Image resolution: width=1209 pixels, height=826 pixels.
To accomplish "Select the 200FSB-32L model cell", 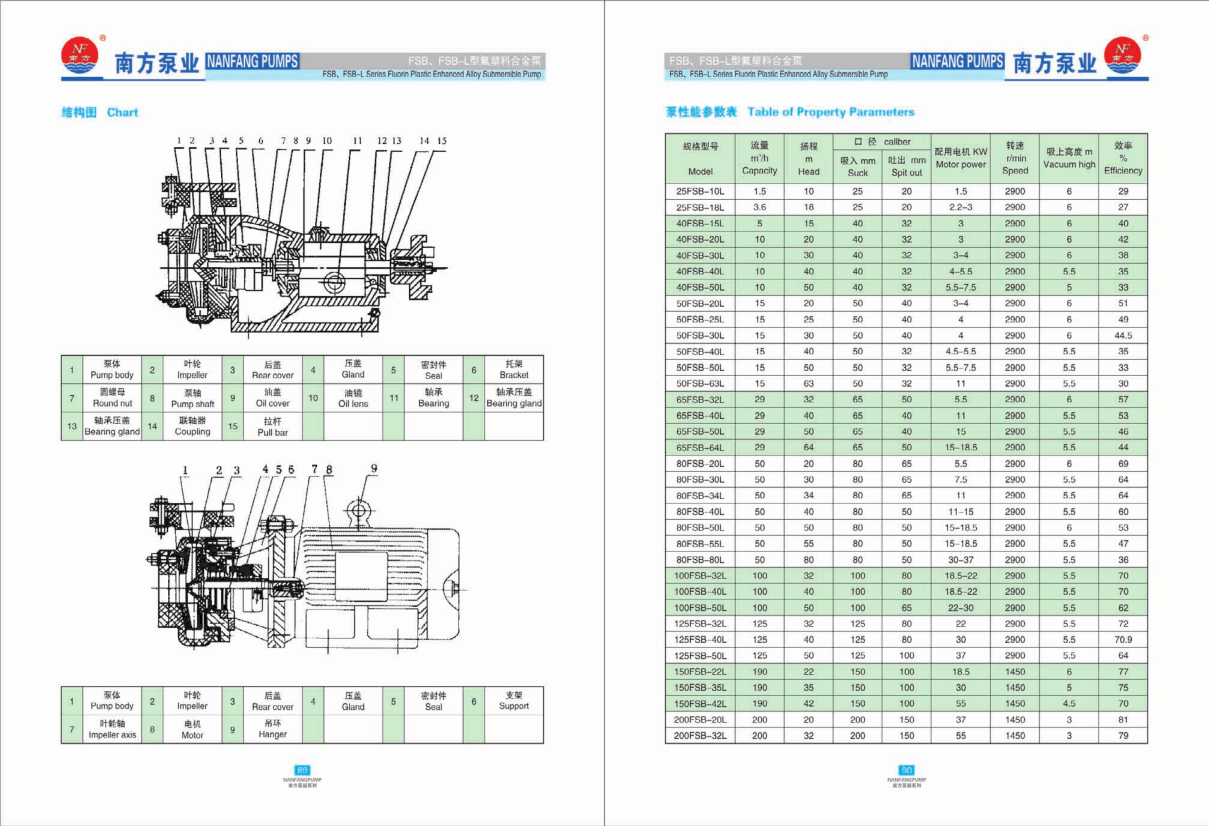I will click(x=700, y=735).
